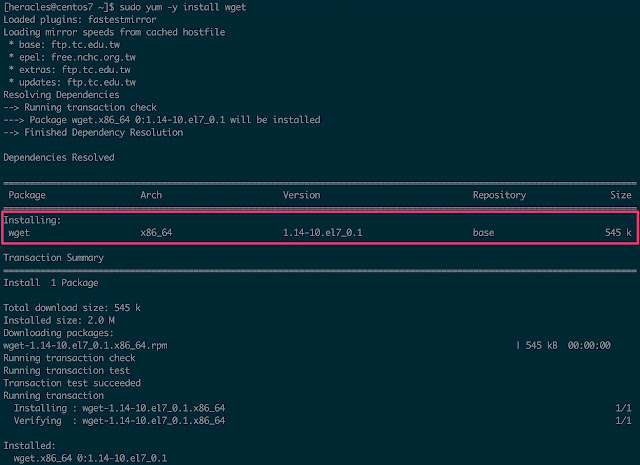Select 'Total download size: 545 k' line

click(x=72, y=308)
